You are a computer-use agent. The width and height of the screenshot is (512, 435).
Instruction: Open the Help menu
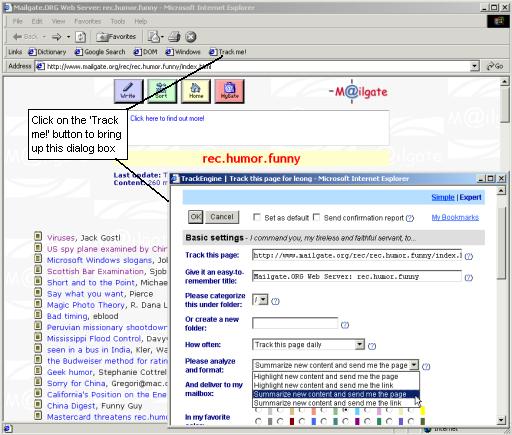click(141, 21)
